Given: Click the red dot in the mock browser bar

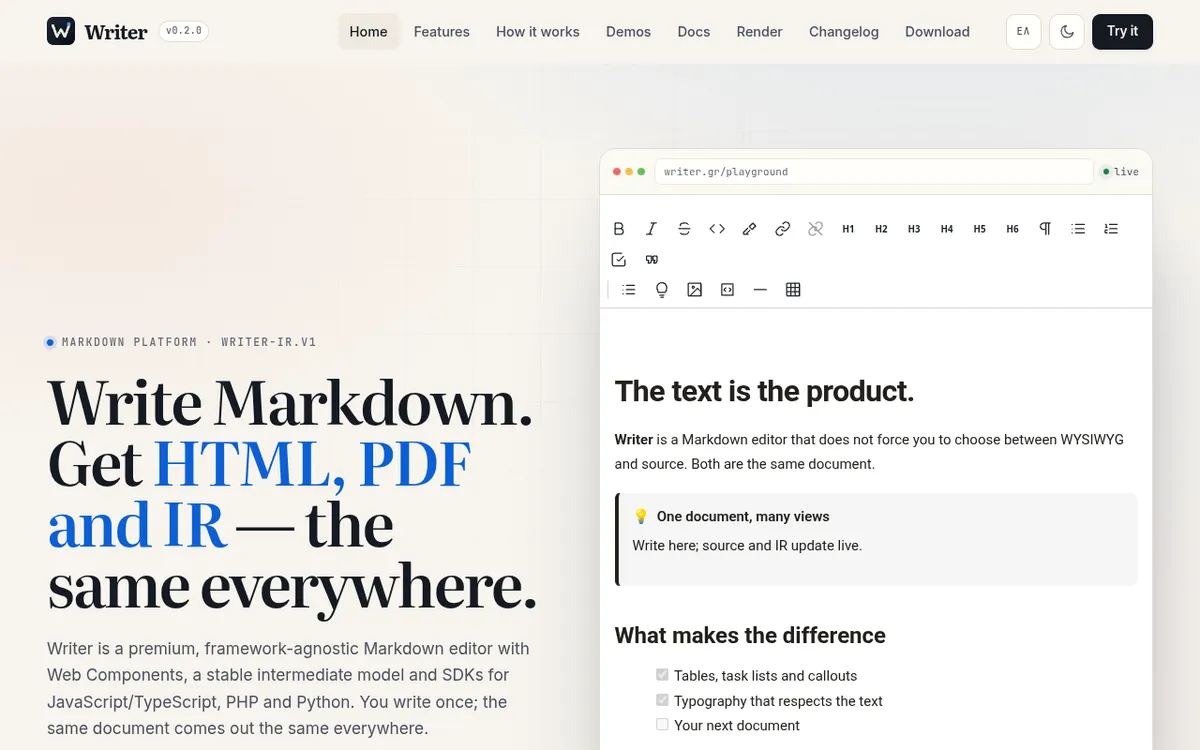Looking at the screenshot, I should point(617,172).
